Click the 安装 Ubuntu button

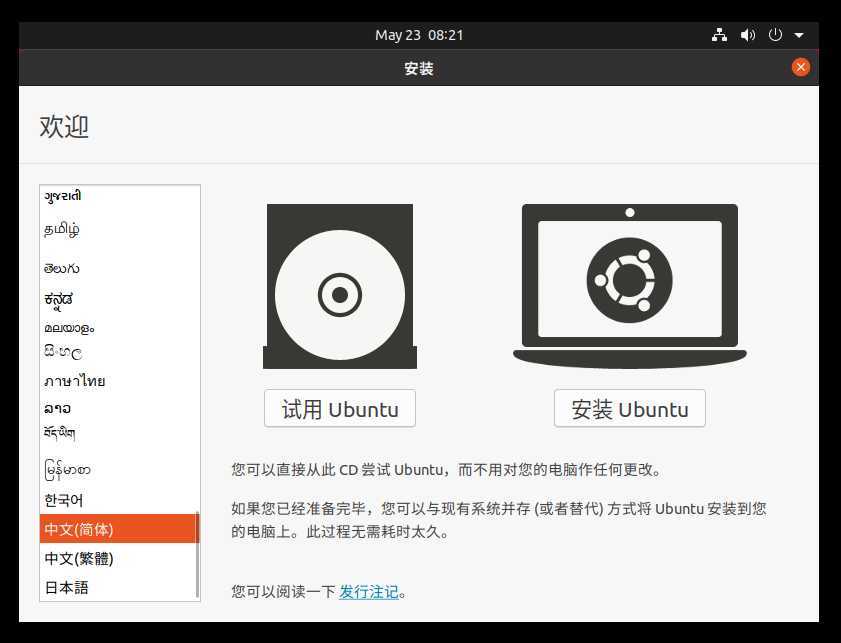click(x=630, y=409)
